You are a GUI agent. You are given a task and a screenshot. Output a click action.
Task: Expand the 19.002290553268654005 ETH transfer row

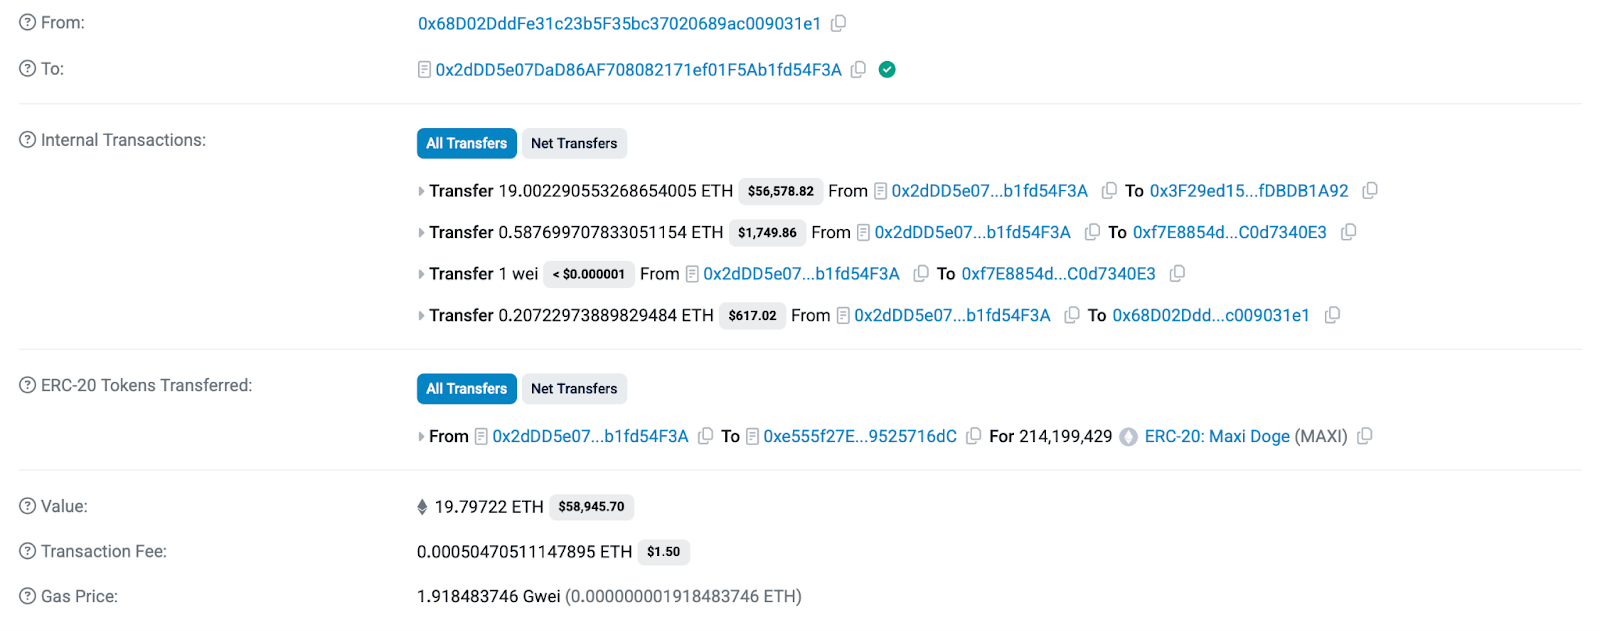421,191
